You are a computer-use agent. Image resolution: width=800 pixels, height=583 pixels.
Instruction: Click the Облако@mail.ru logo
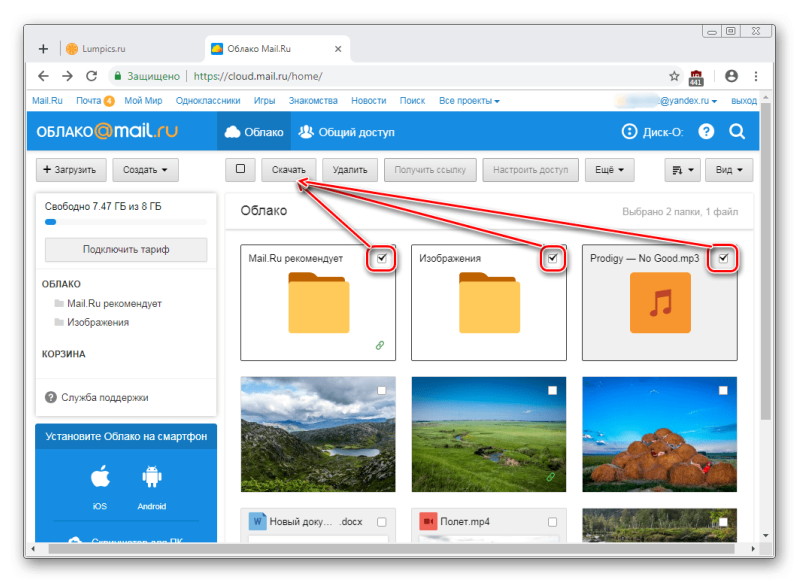[x=107, y=131]
